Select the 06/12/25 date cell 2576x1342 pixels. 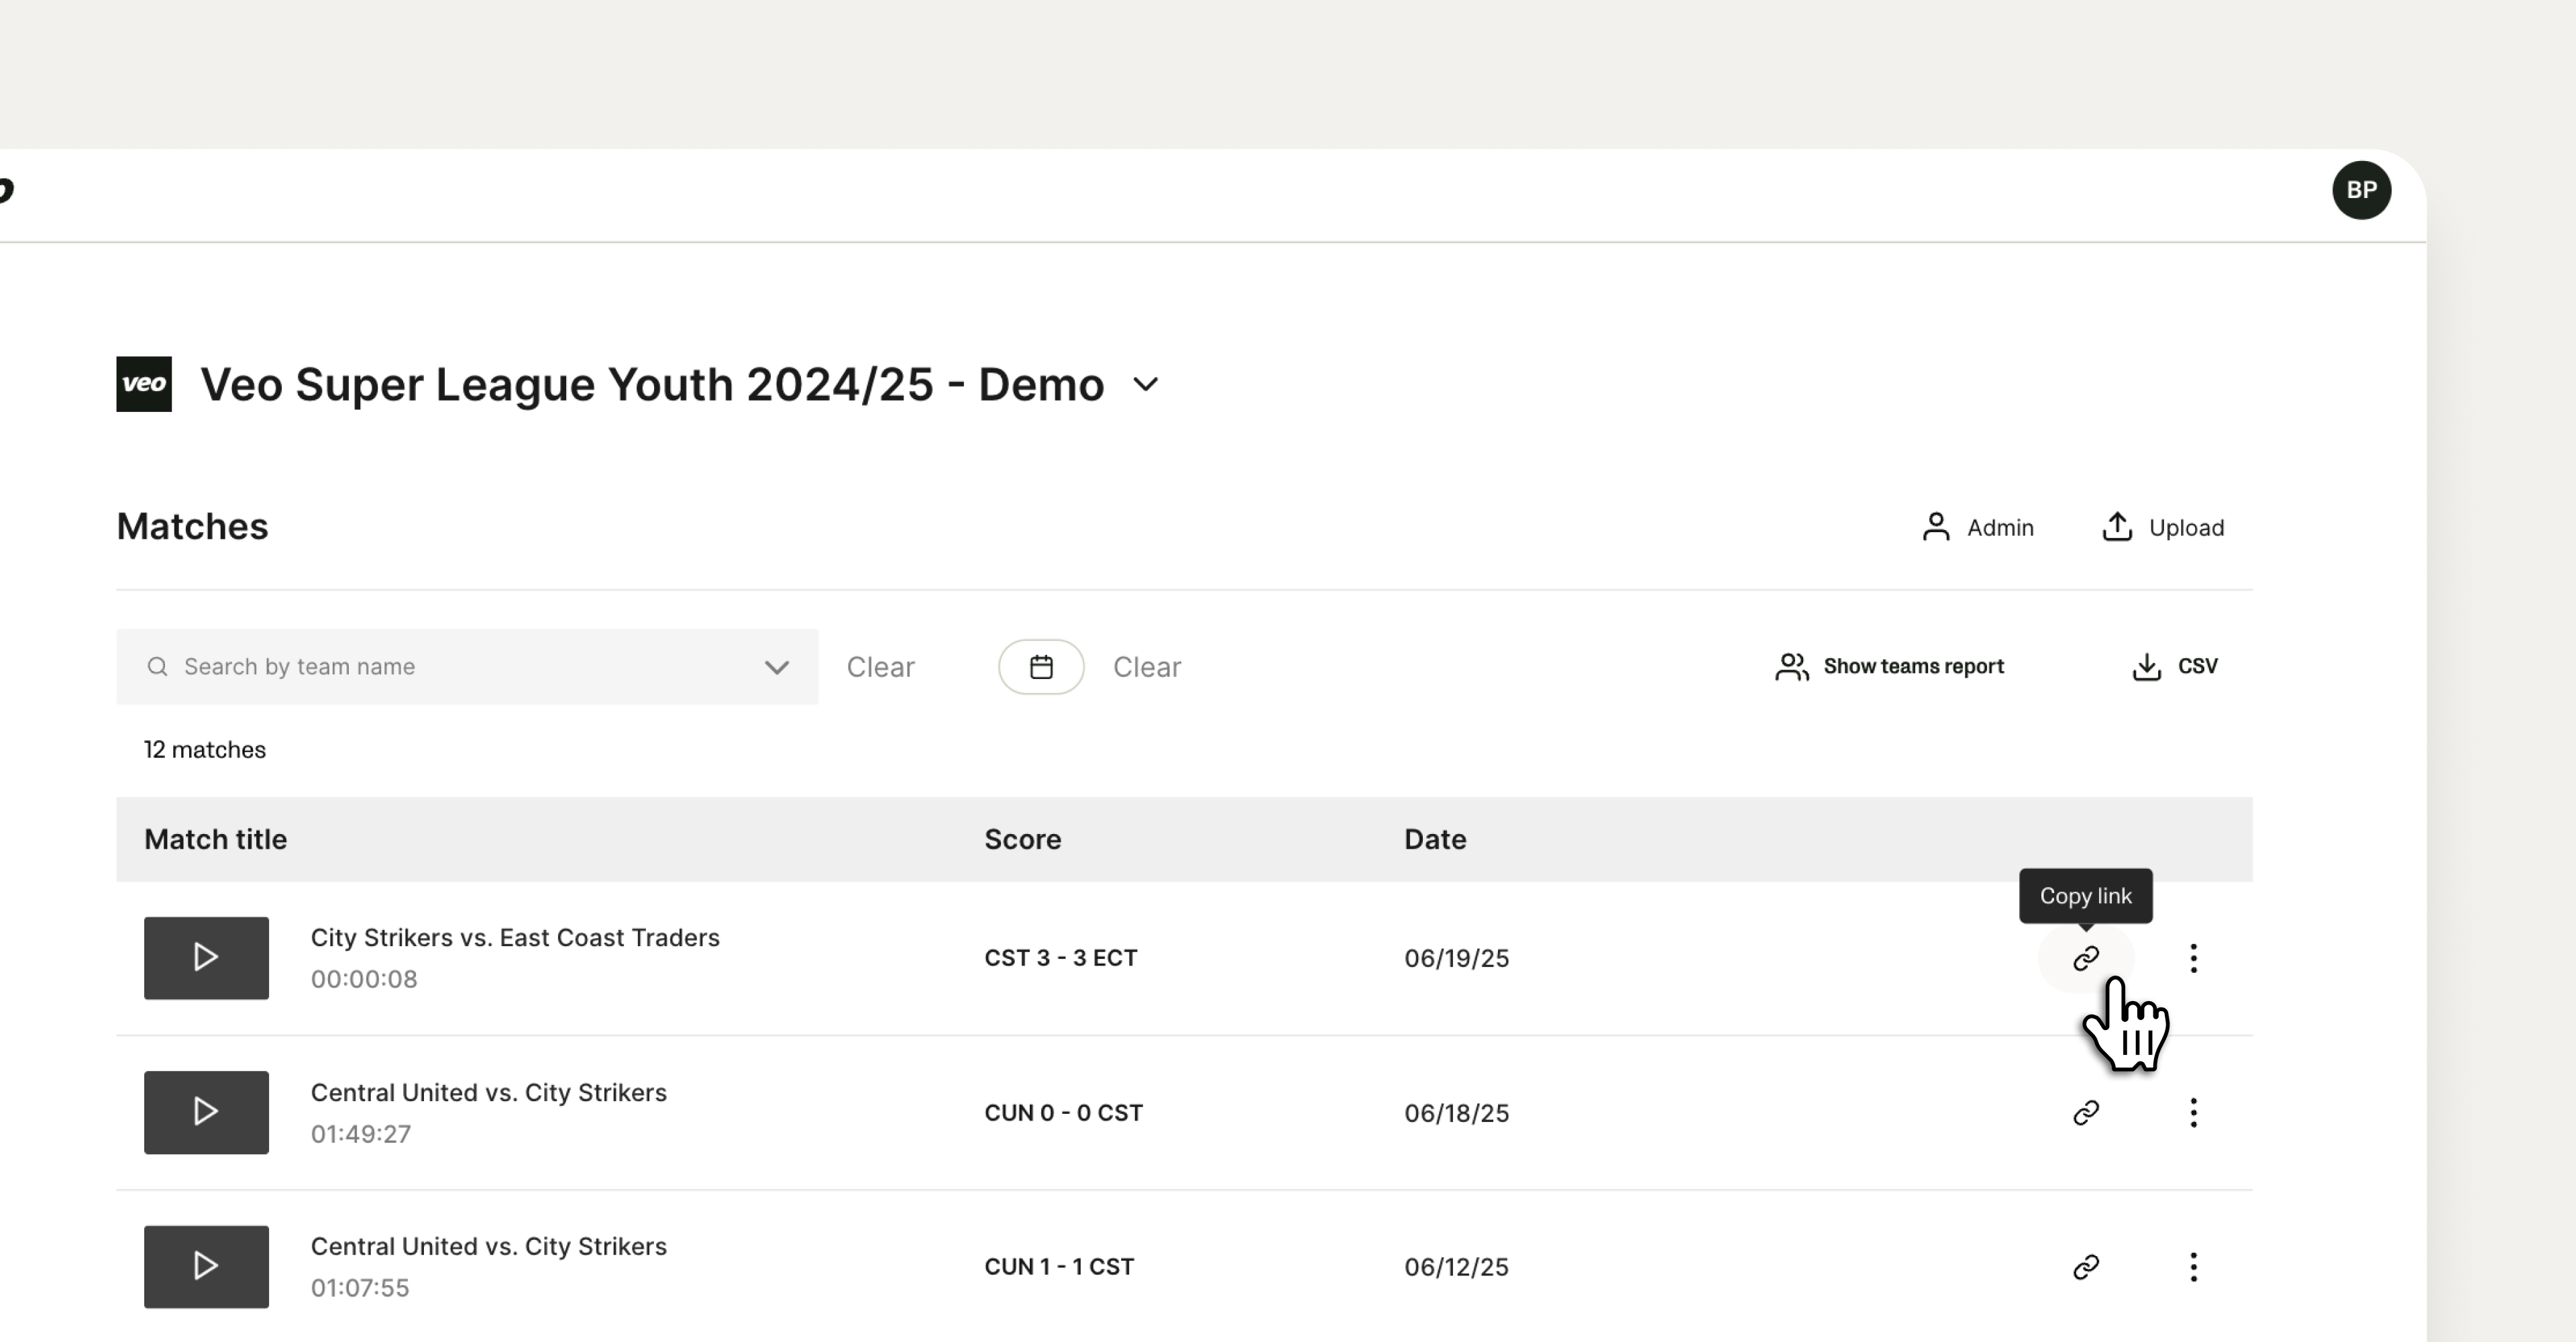click(1456, 1267)
